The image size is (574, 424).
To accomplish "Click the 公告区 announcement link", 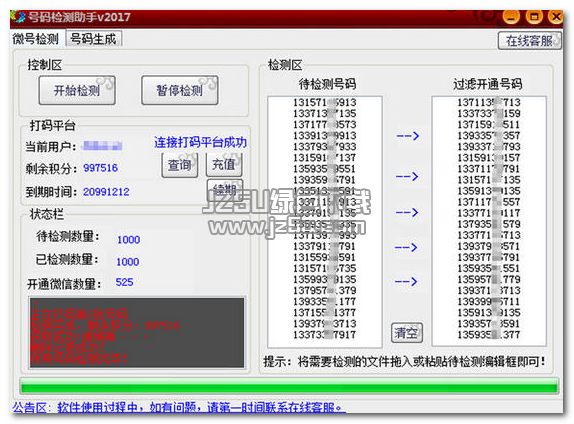I will [x=179, y=407].
